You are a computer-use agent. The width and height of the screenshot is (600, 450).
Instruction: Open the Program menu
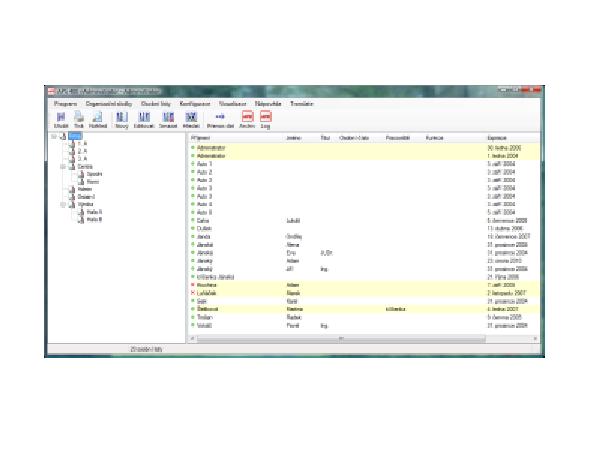tap(66, 104)
